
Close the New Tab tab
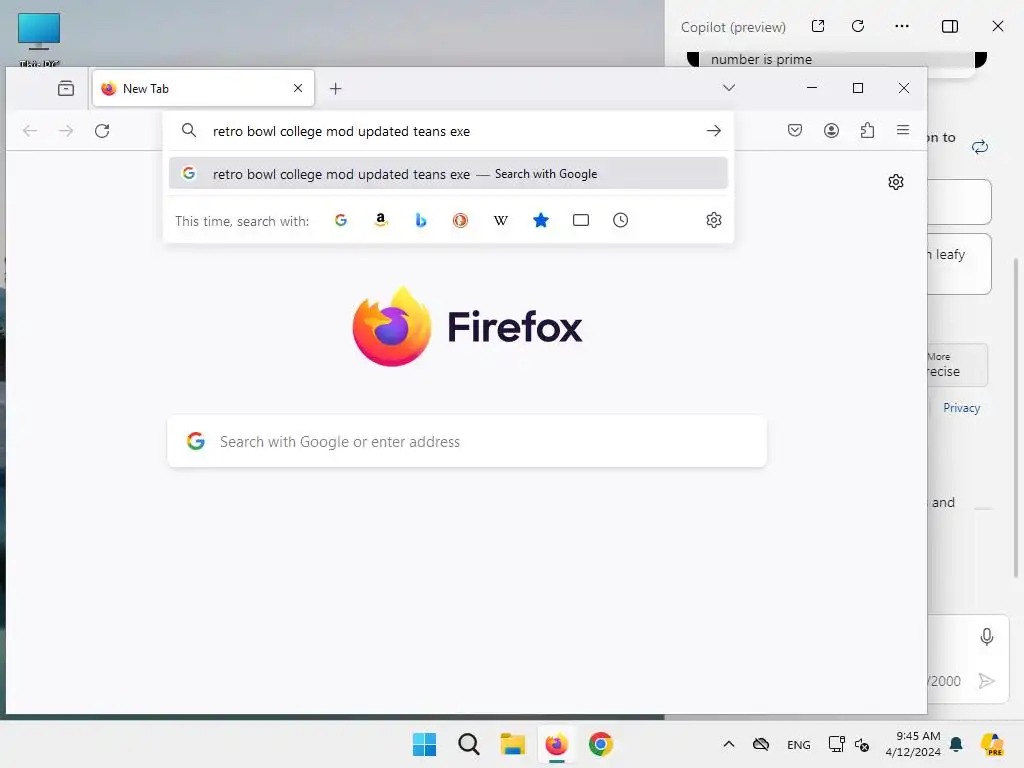tap(298, 88)
